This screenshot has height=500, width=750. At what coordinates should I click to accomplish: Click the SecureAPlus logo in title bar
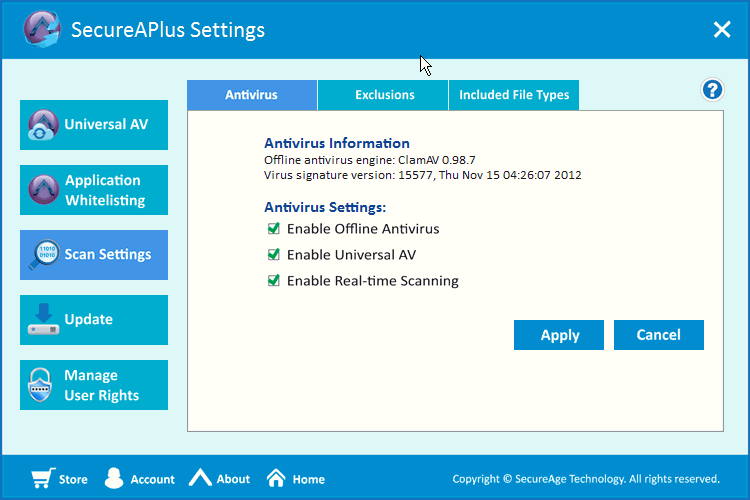[x=44, y=30]
